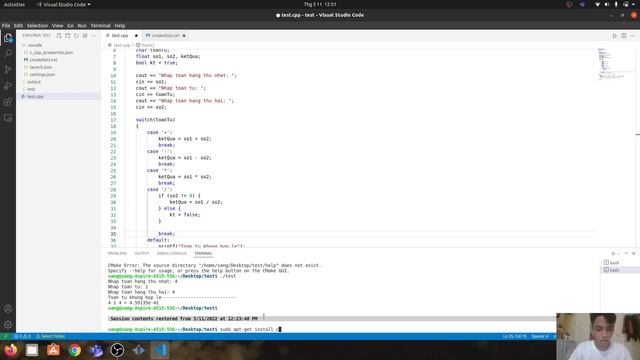Add a new terminal with plus icon
The height and width of the screenshot is (360, 640).
point(613,253)
